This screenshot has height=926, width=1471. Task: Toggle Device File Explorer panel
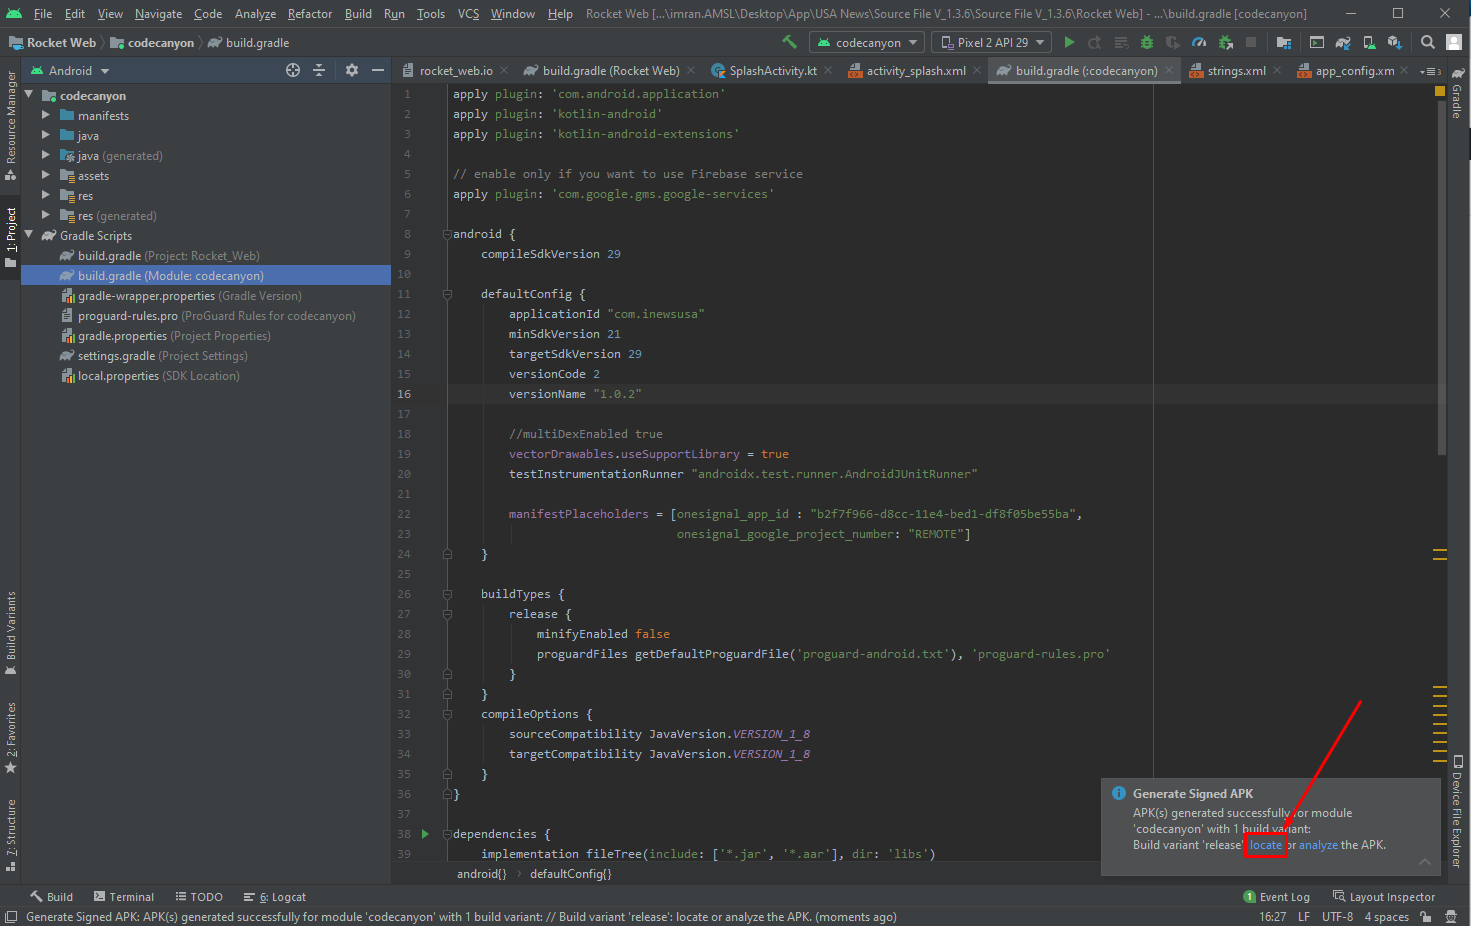pyautogui.click(x=1458, y=812)
